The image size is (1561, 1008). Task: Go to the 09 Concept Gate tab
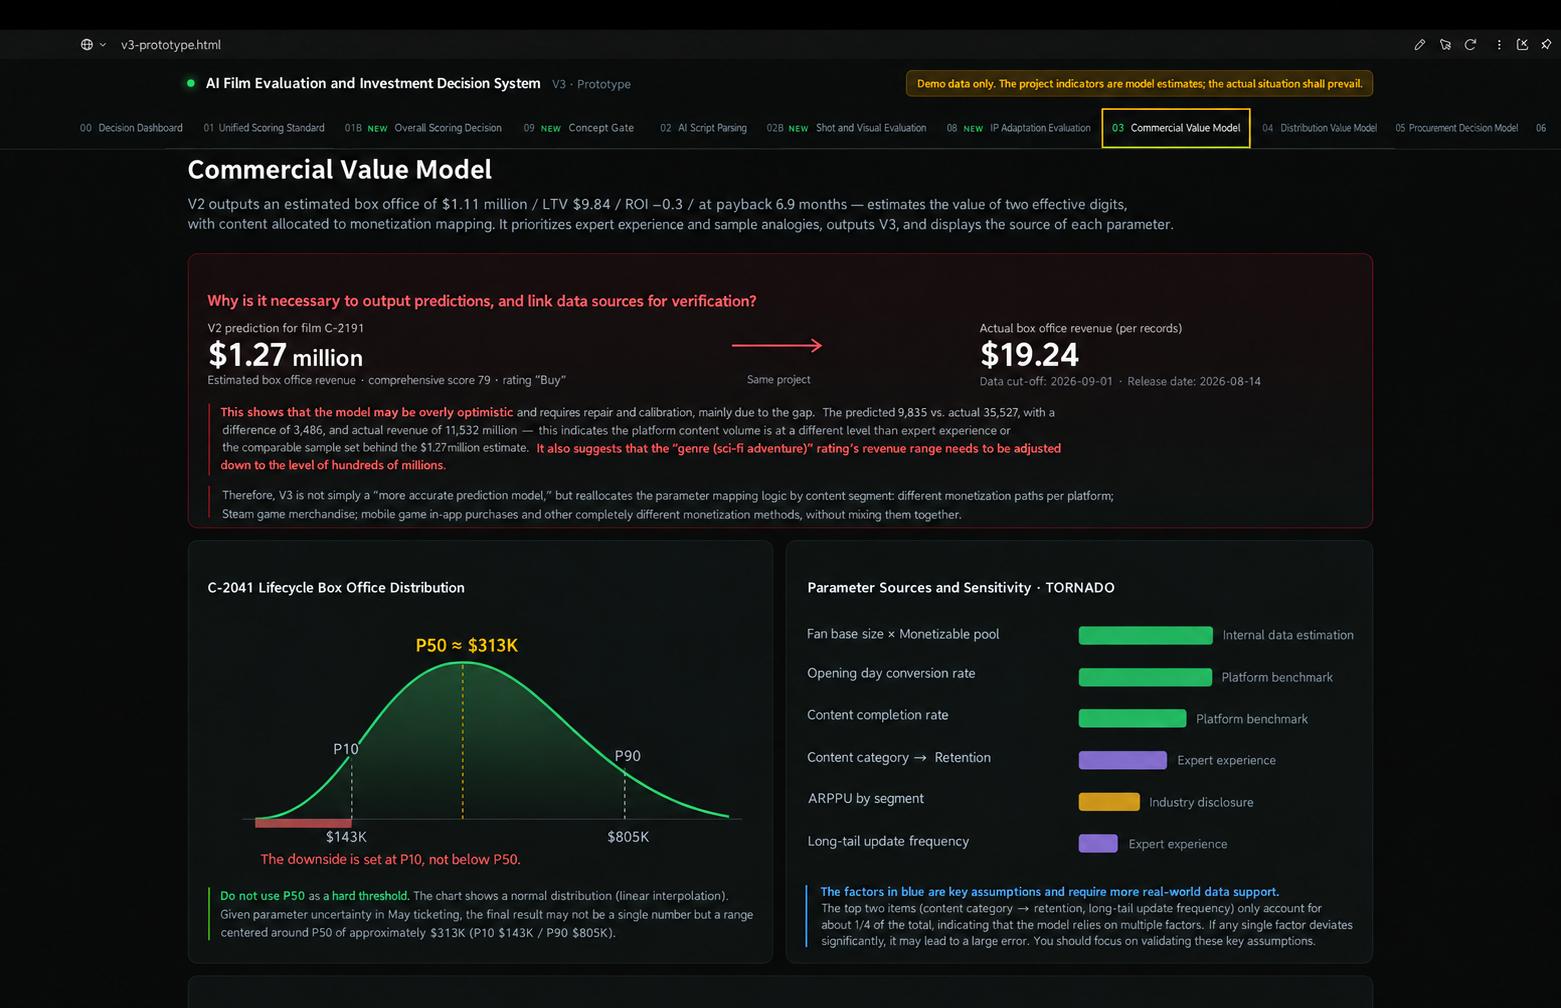pos(579,128)
